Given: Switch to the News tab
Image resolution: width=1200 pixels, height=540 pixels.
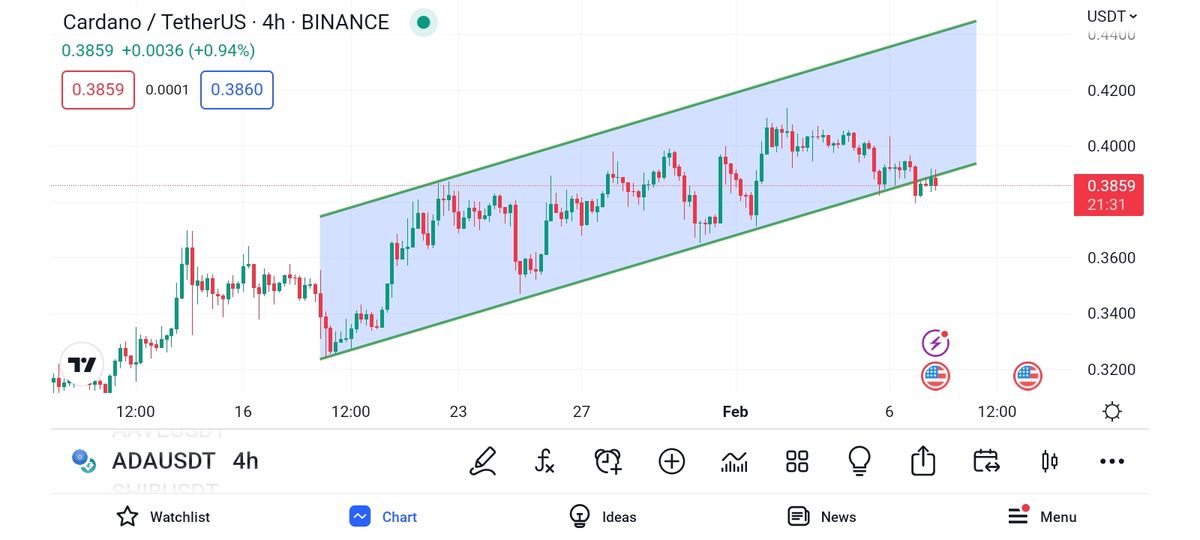Looking at the screenshot, I should pos(822,517).
